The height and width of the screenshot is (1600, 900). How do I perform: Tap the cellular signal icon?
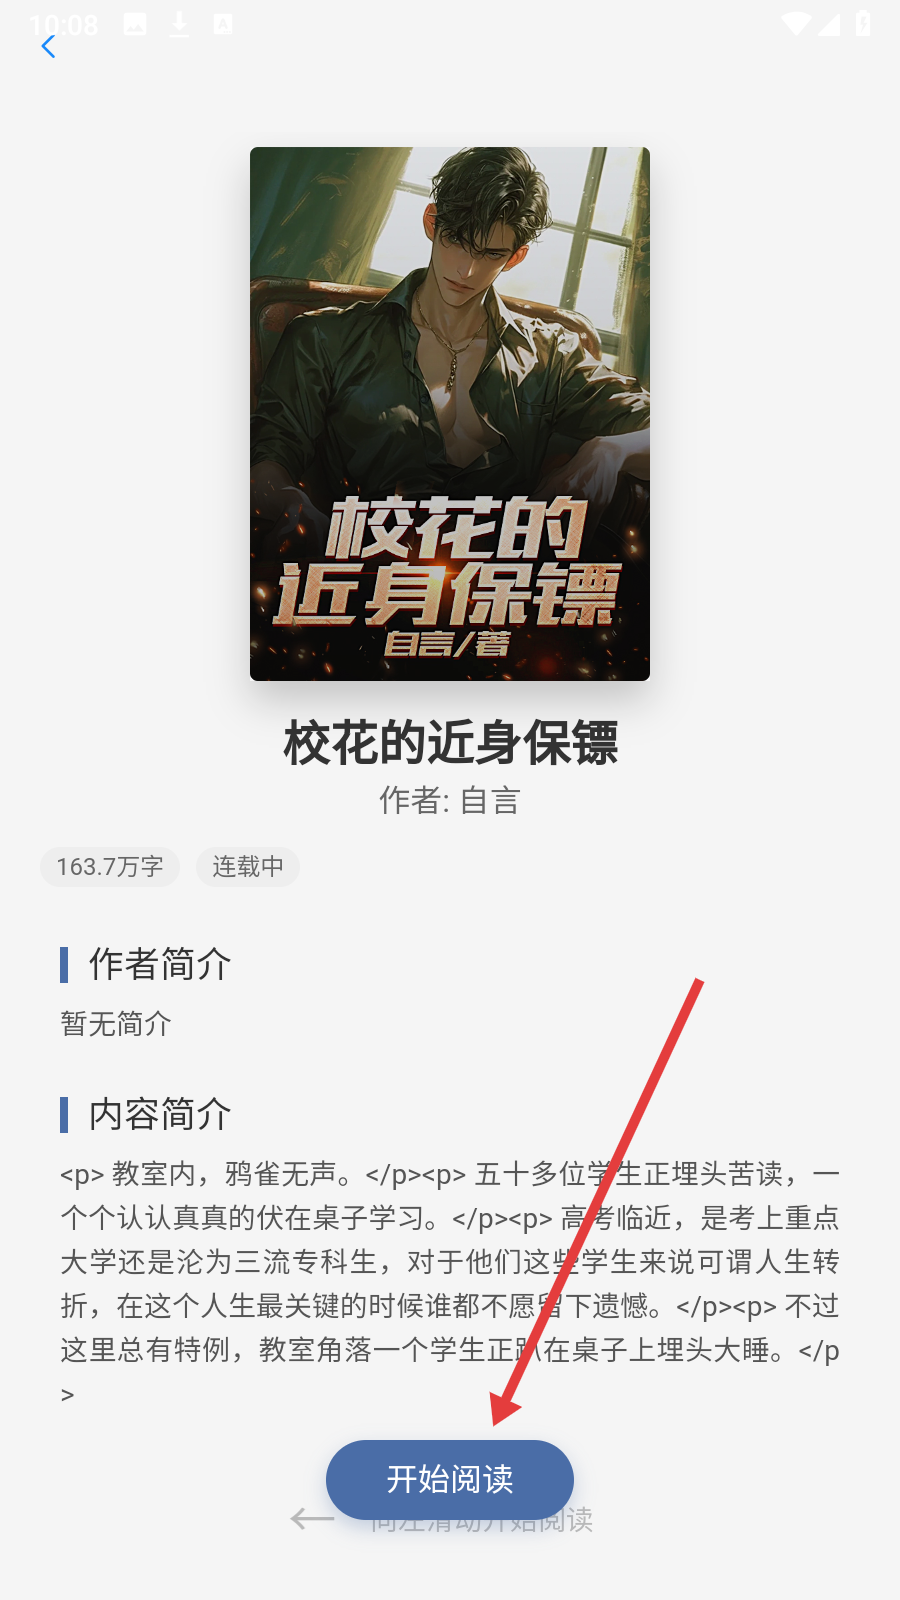829,24
